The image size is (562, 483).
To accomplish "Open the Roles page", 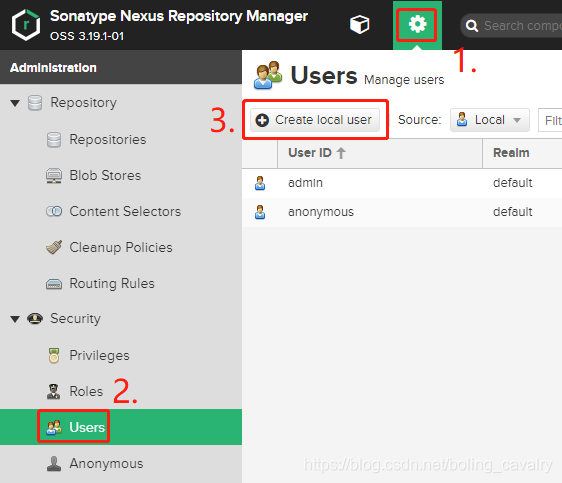I will coord(86,391).
